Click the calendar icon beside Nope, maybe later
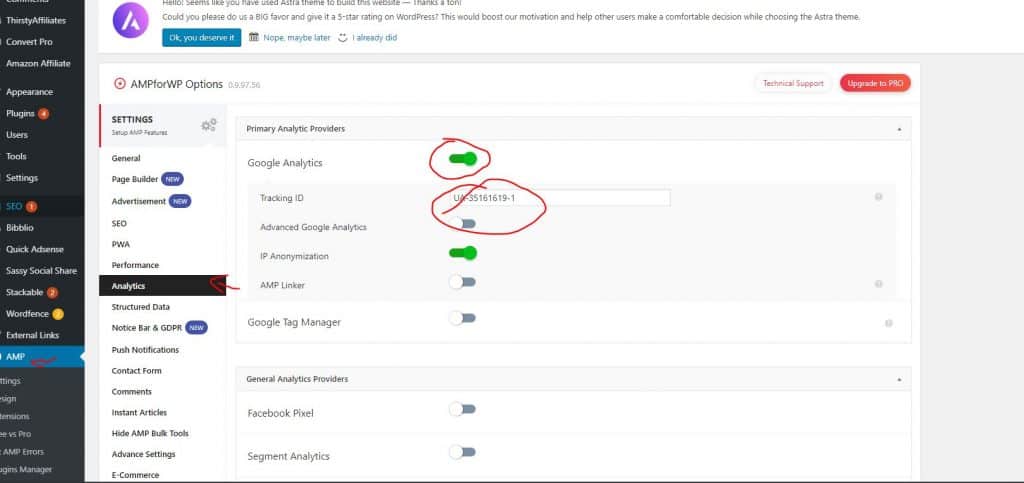 tap(253, 37)
